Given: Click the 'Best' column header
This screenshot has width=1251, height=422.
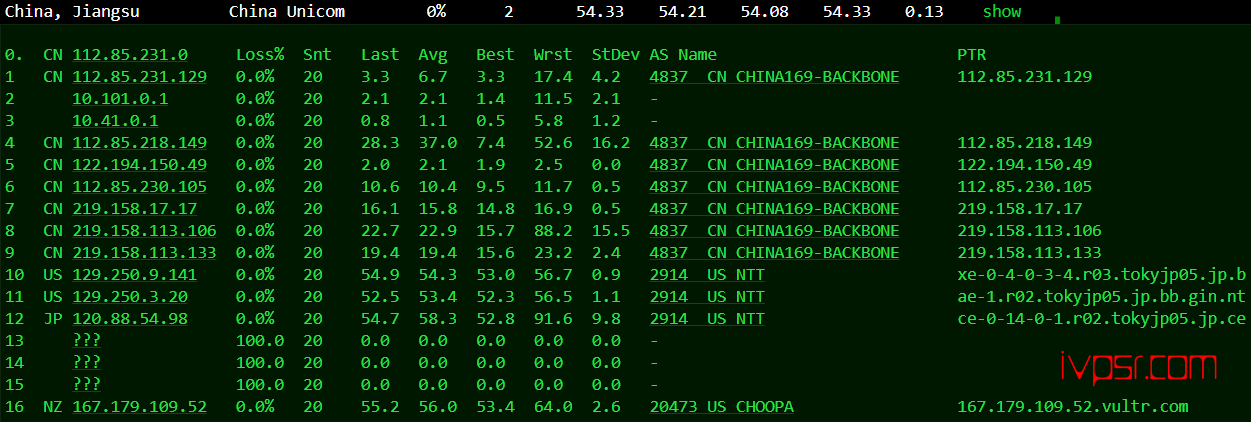Looking at the screenshot, I should (x=495, y=54).
